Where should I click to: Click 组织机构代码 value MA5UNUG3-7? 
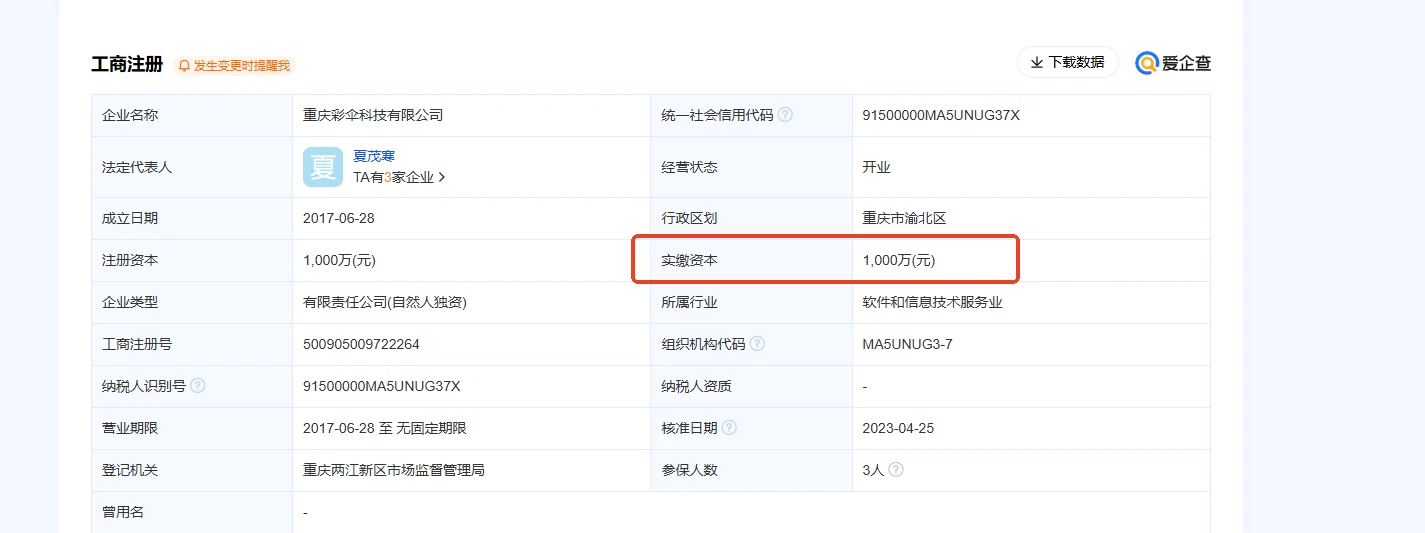pos(907,344)
